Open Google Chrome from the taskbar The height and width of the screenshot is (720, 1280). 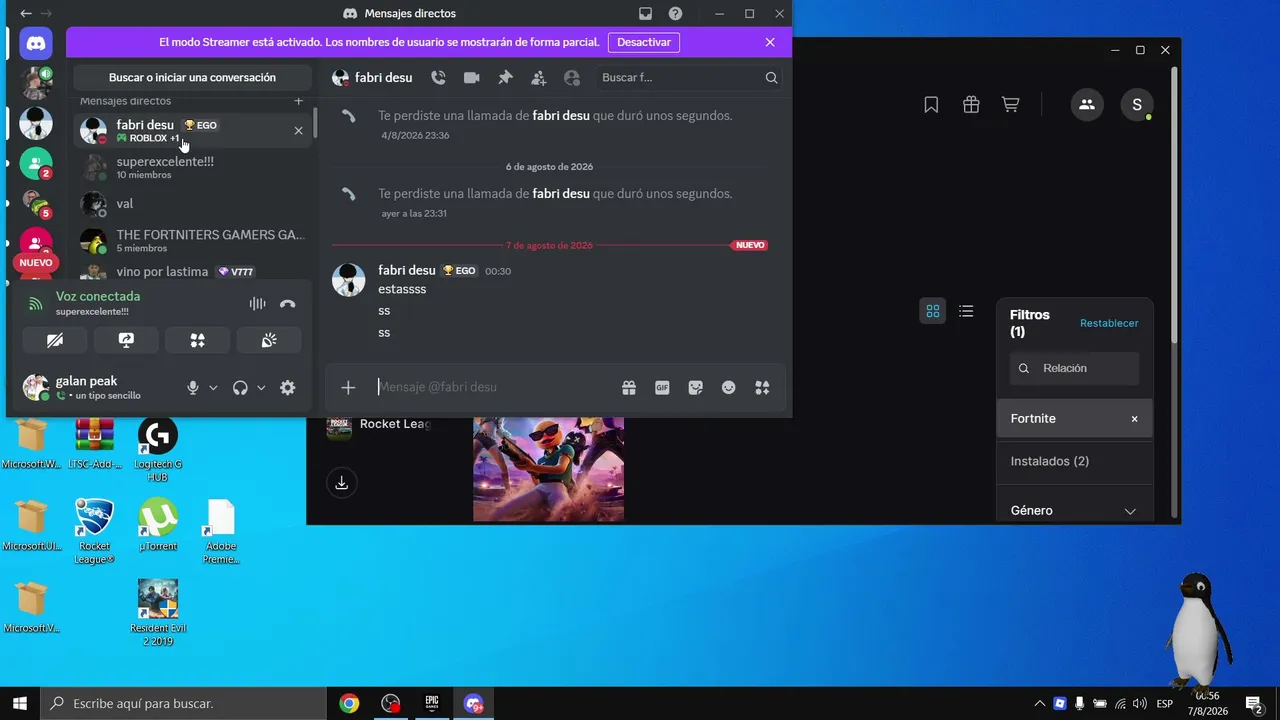349,703
